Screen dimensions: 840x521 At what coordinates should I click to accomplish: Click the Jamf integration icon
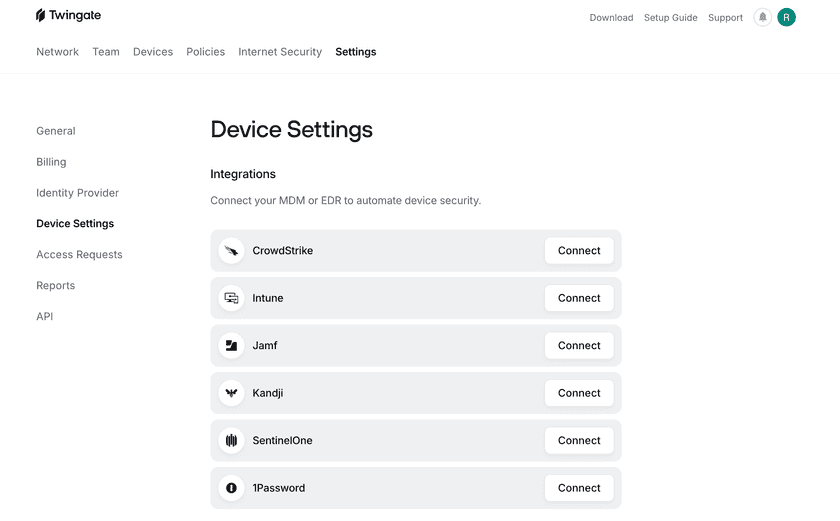click(231, 346)
